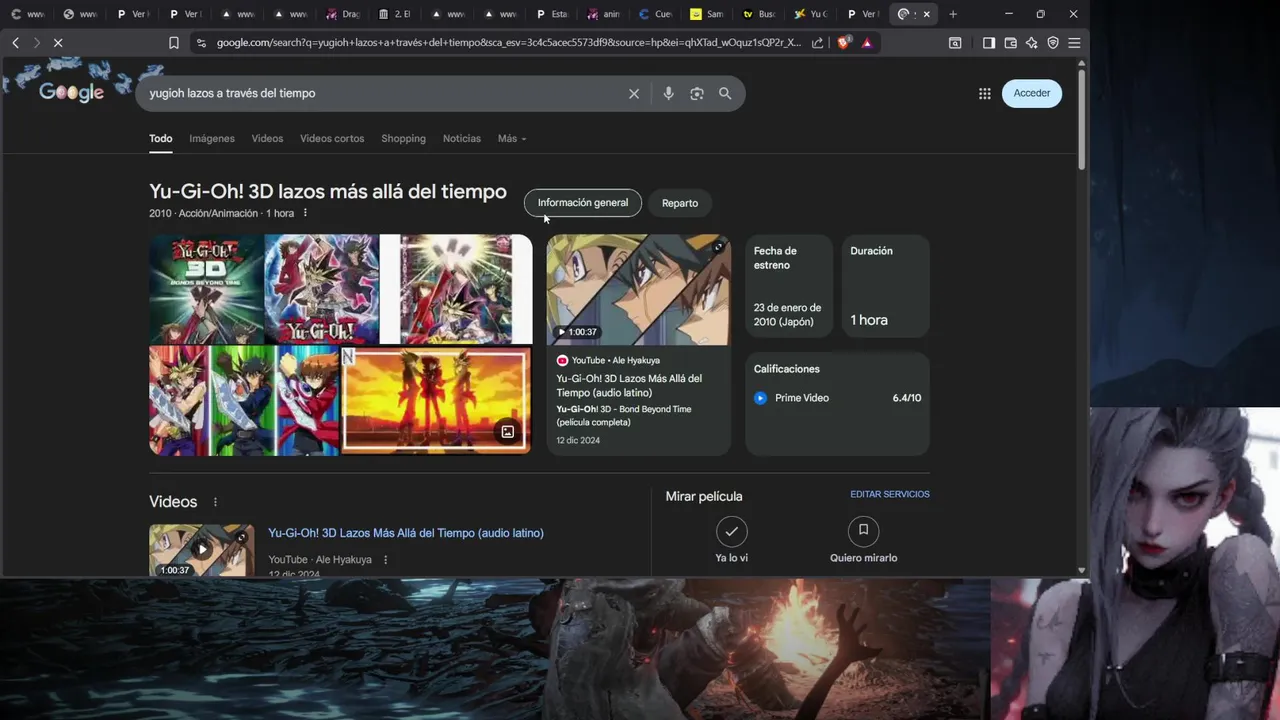Click the middle collage image with three duelists

point(321,289)
